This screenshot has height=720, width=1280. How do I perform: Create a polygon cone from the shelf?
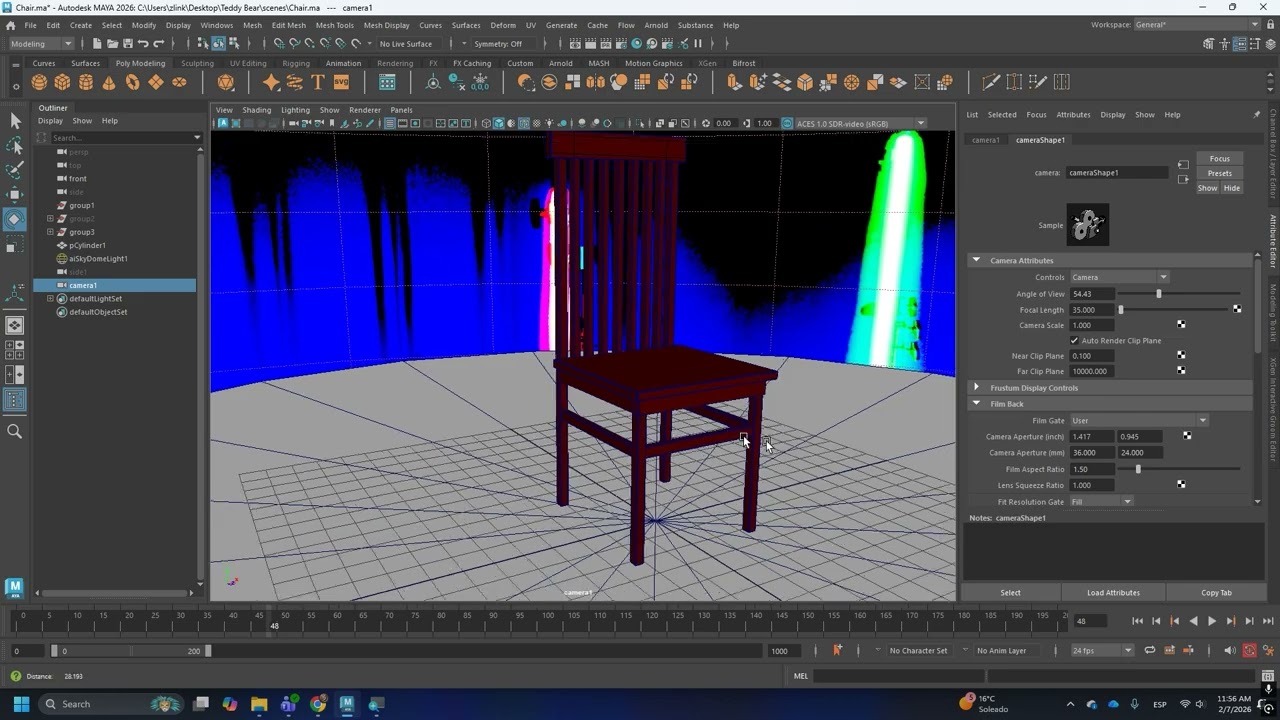[109, 82]
